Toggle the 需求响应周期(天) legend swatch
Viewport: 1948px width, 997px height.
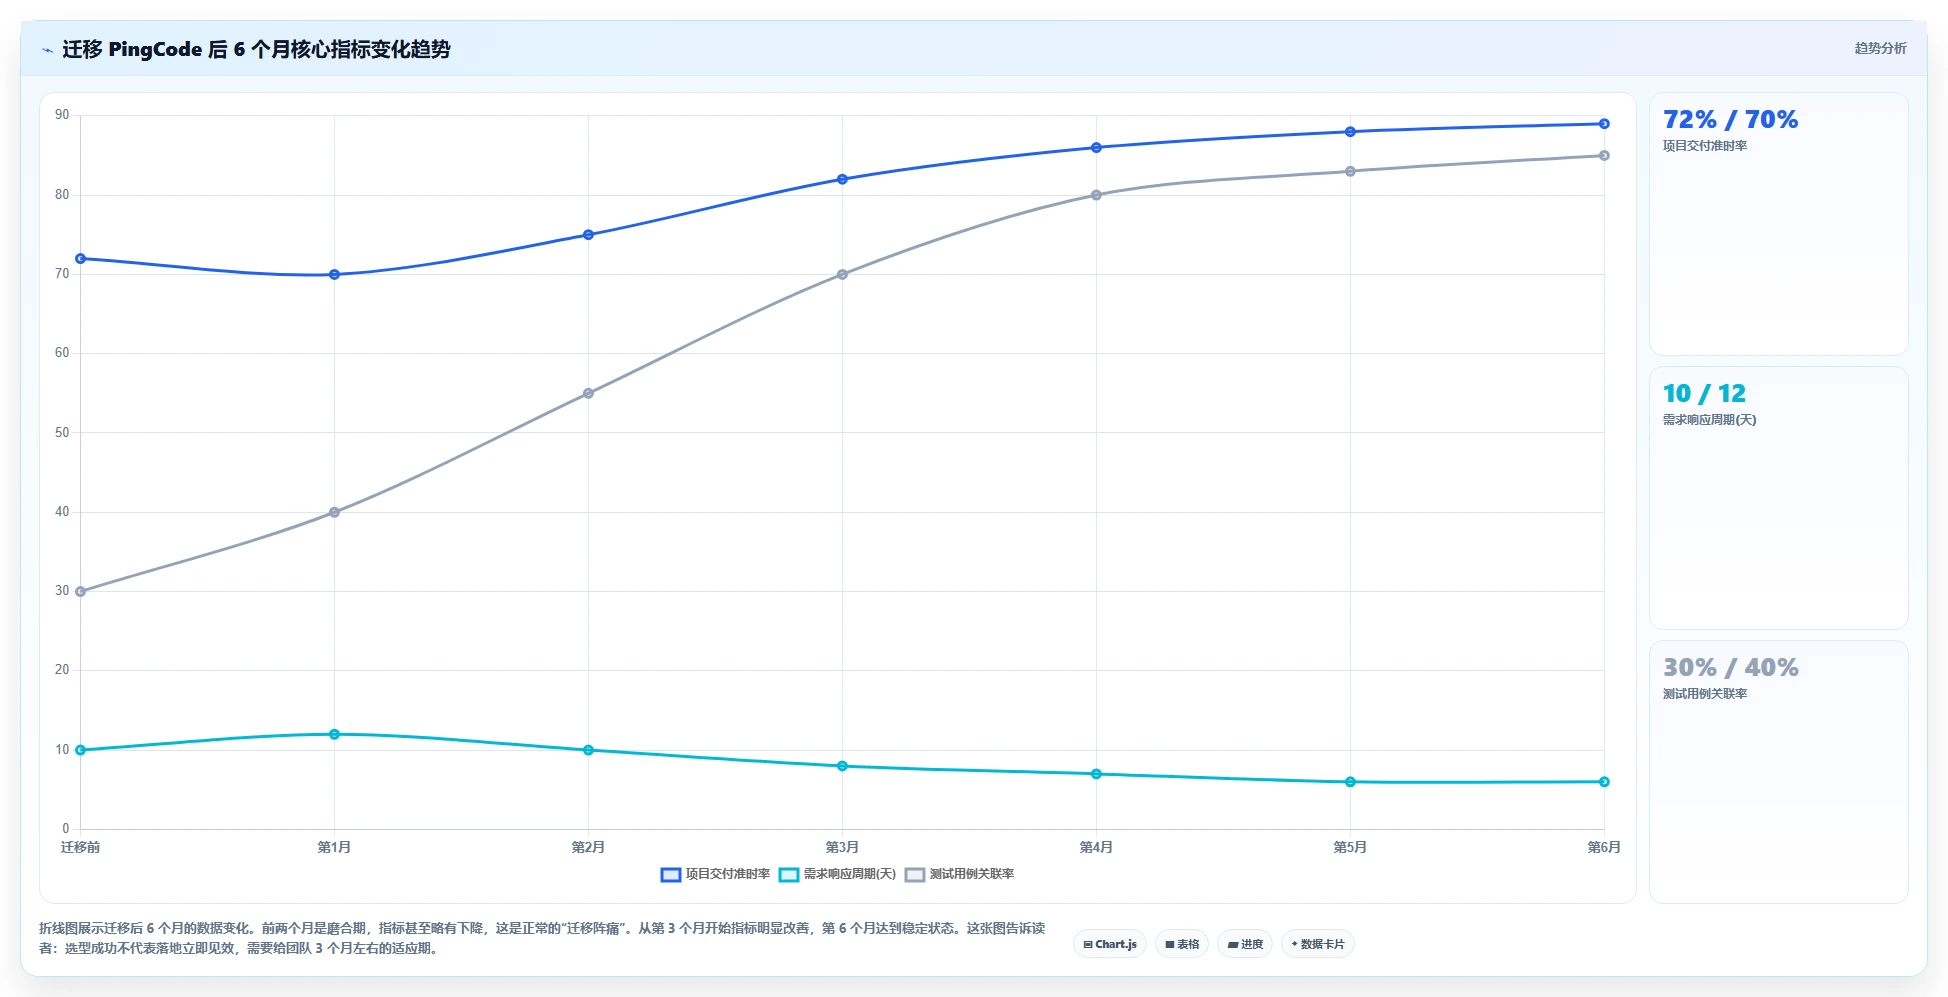(789, 875)
